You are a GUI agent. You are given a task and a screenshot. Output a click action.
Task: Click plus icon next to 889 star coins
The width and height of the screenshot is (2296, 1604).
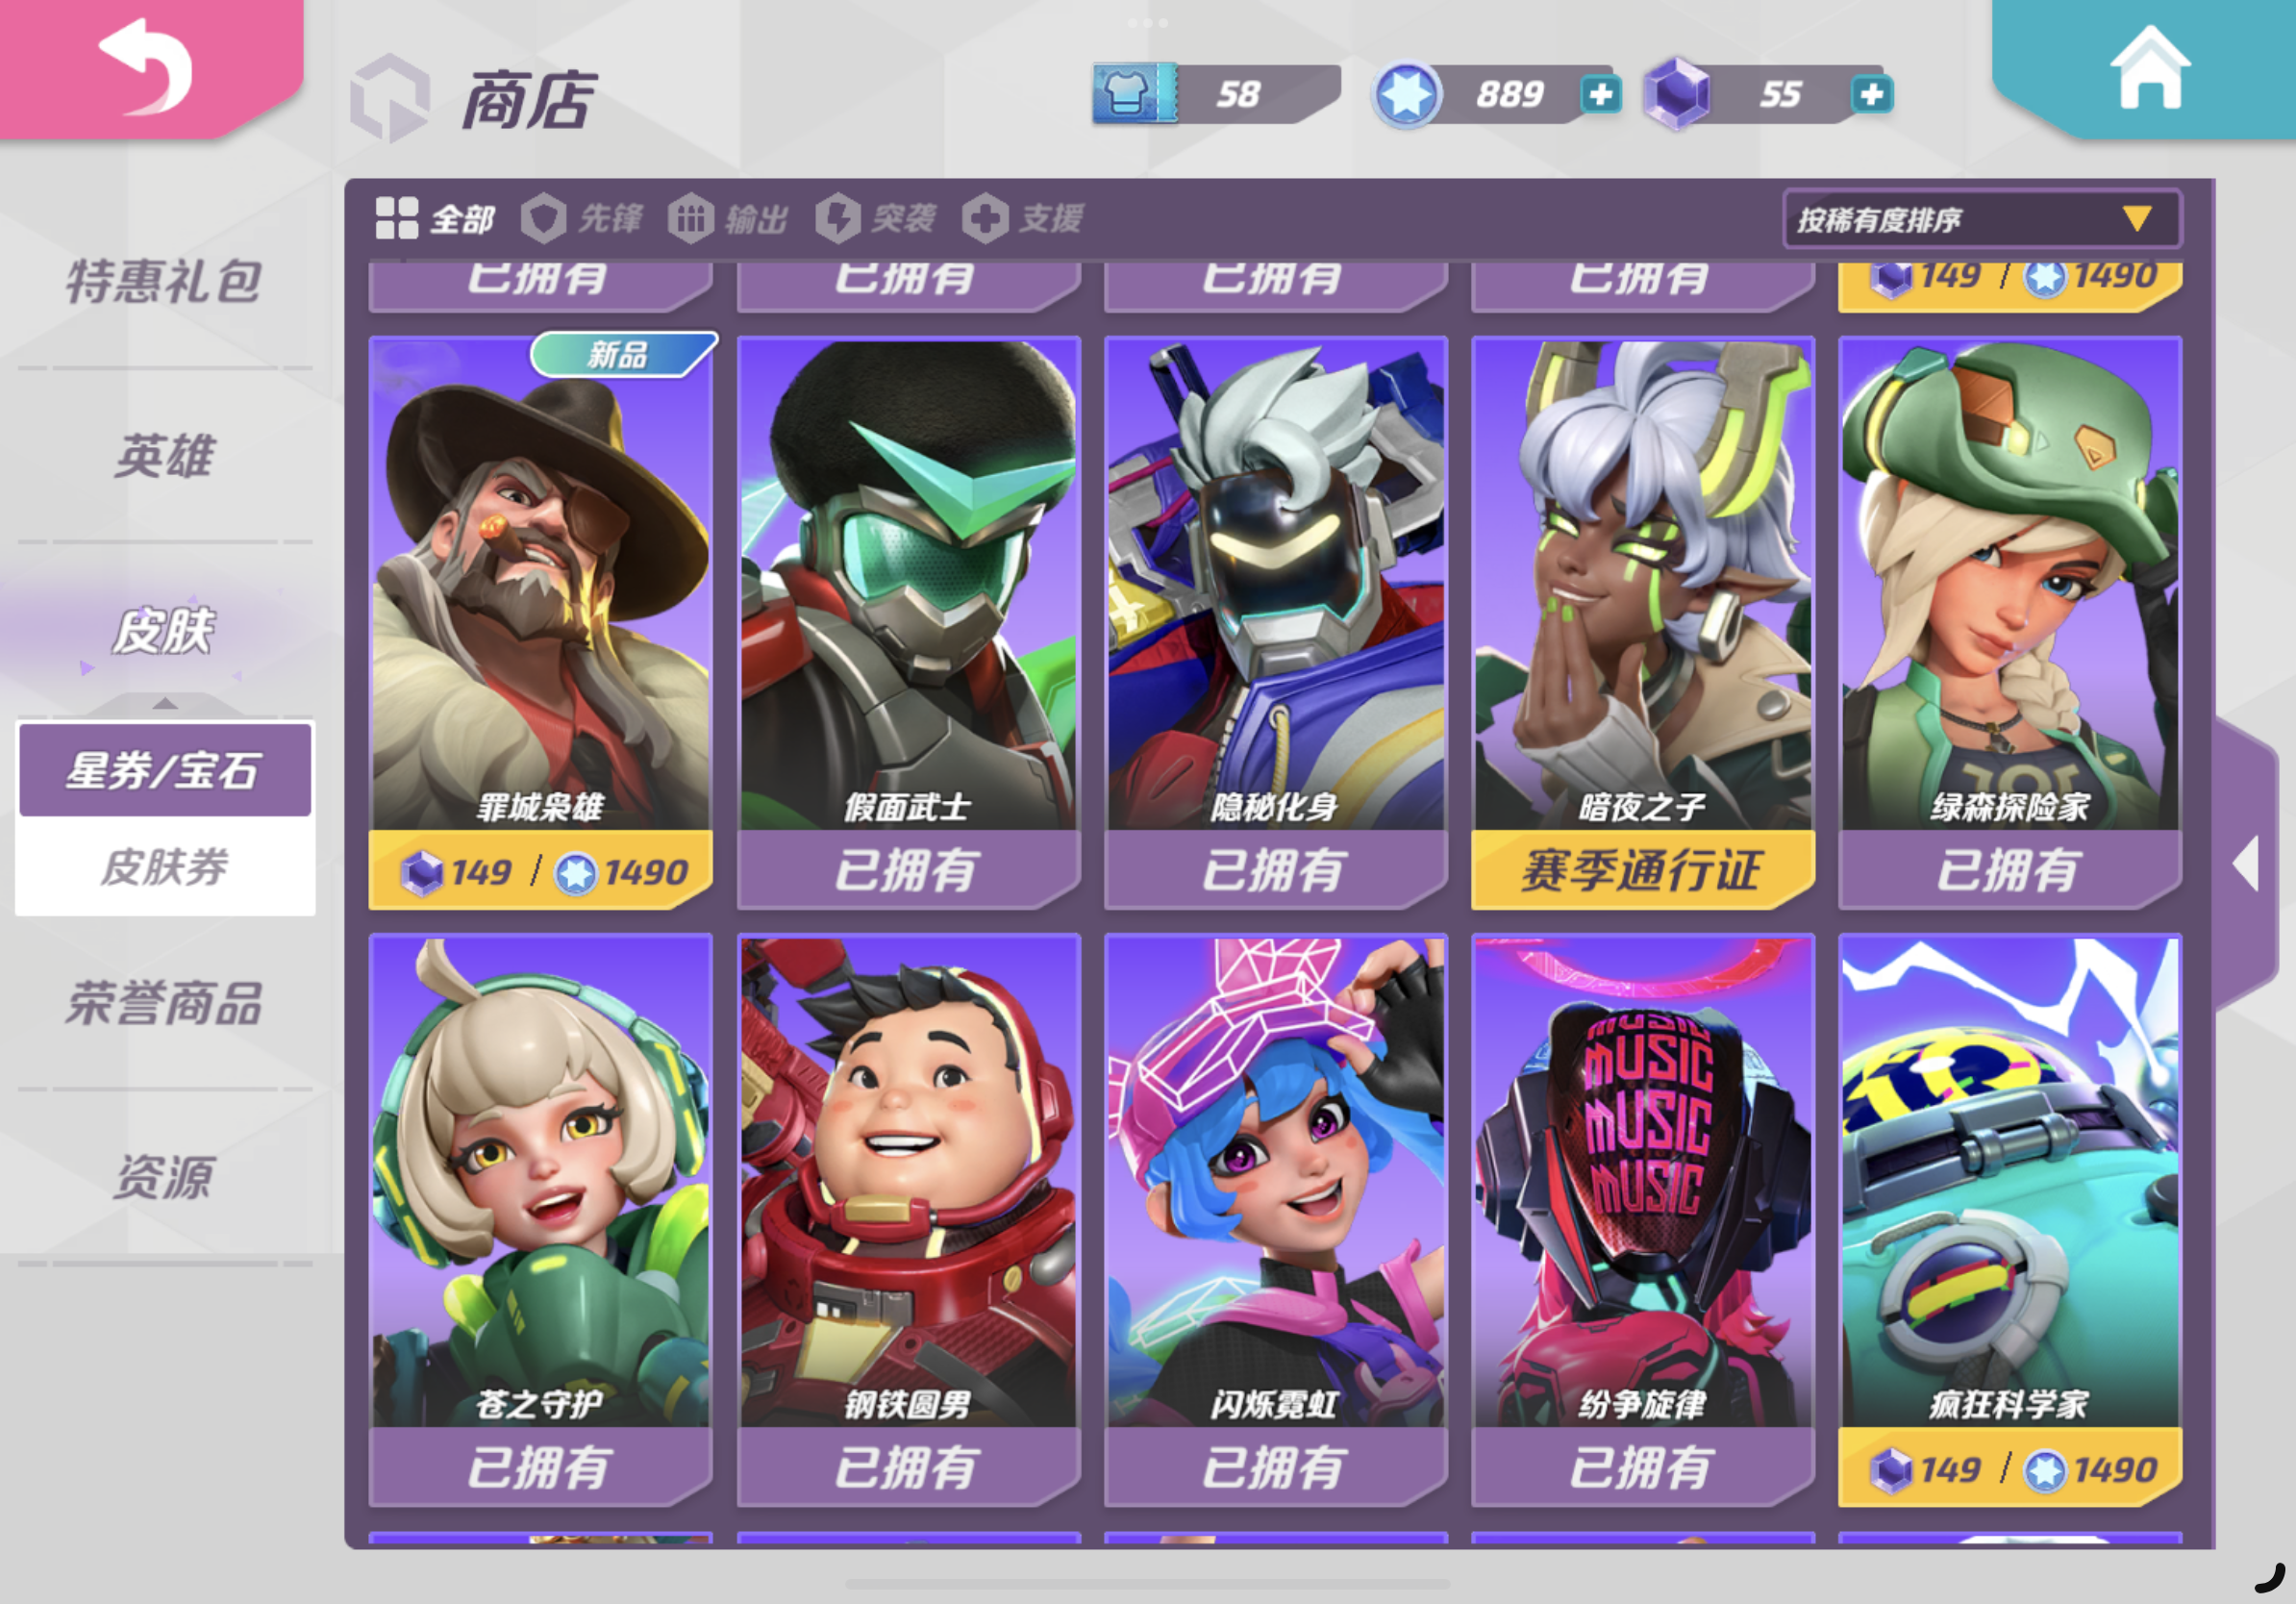coord(1600,95)
